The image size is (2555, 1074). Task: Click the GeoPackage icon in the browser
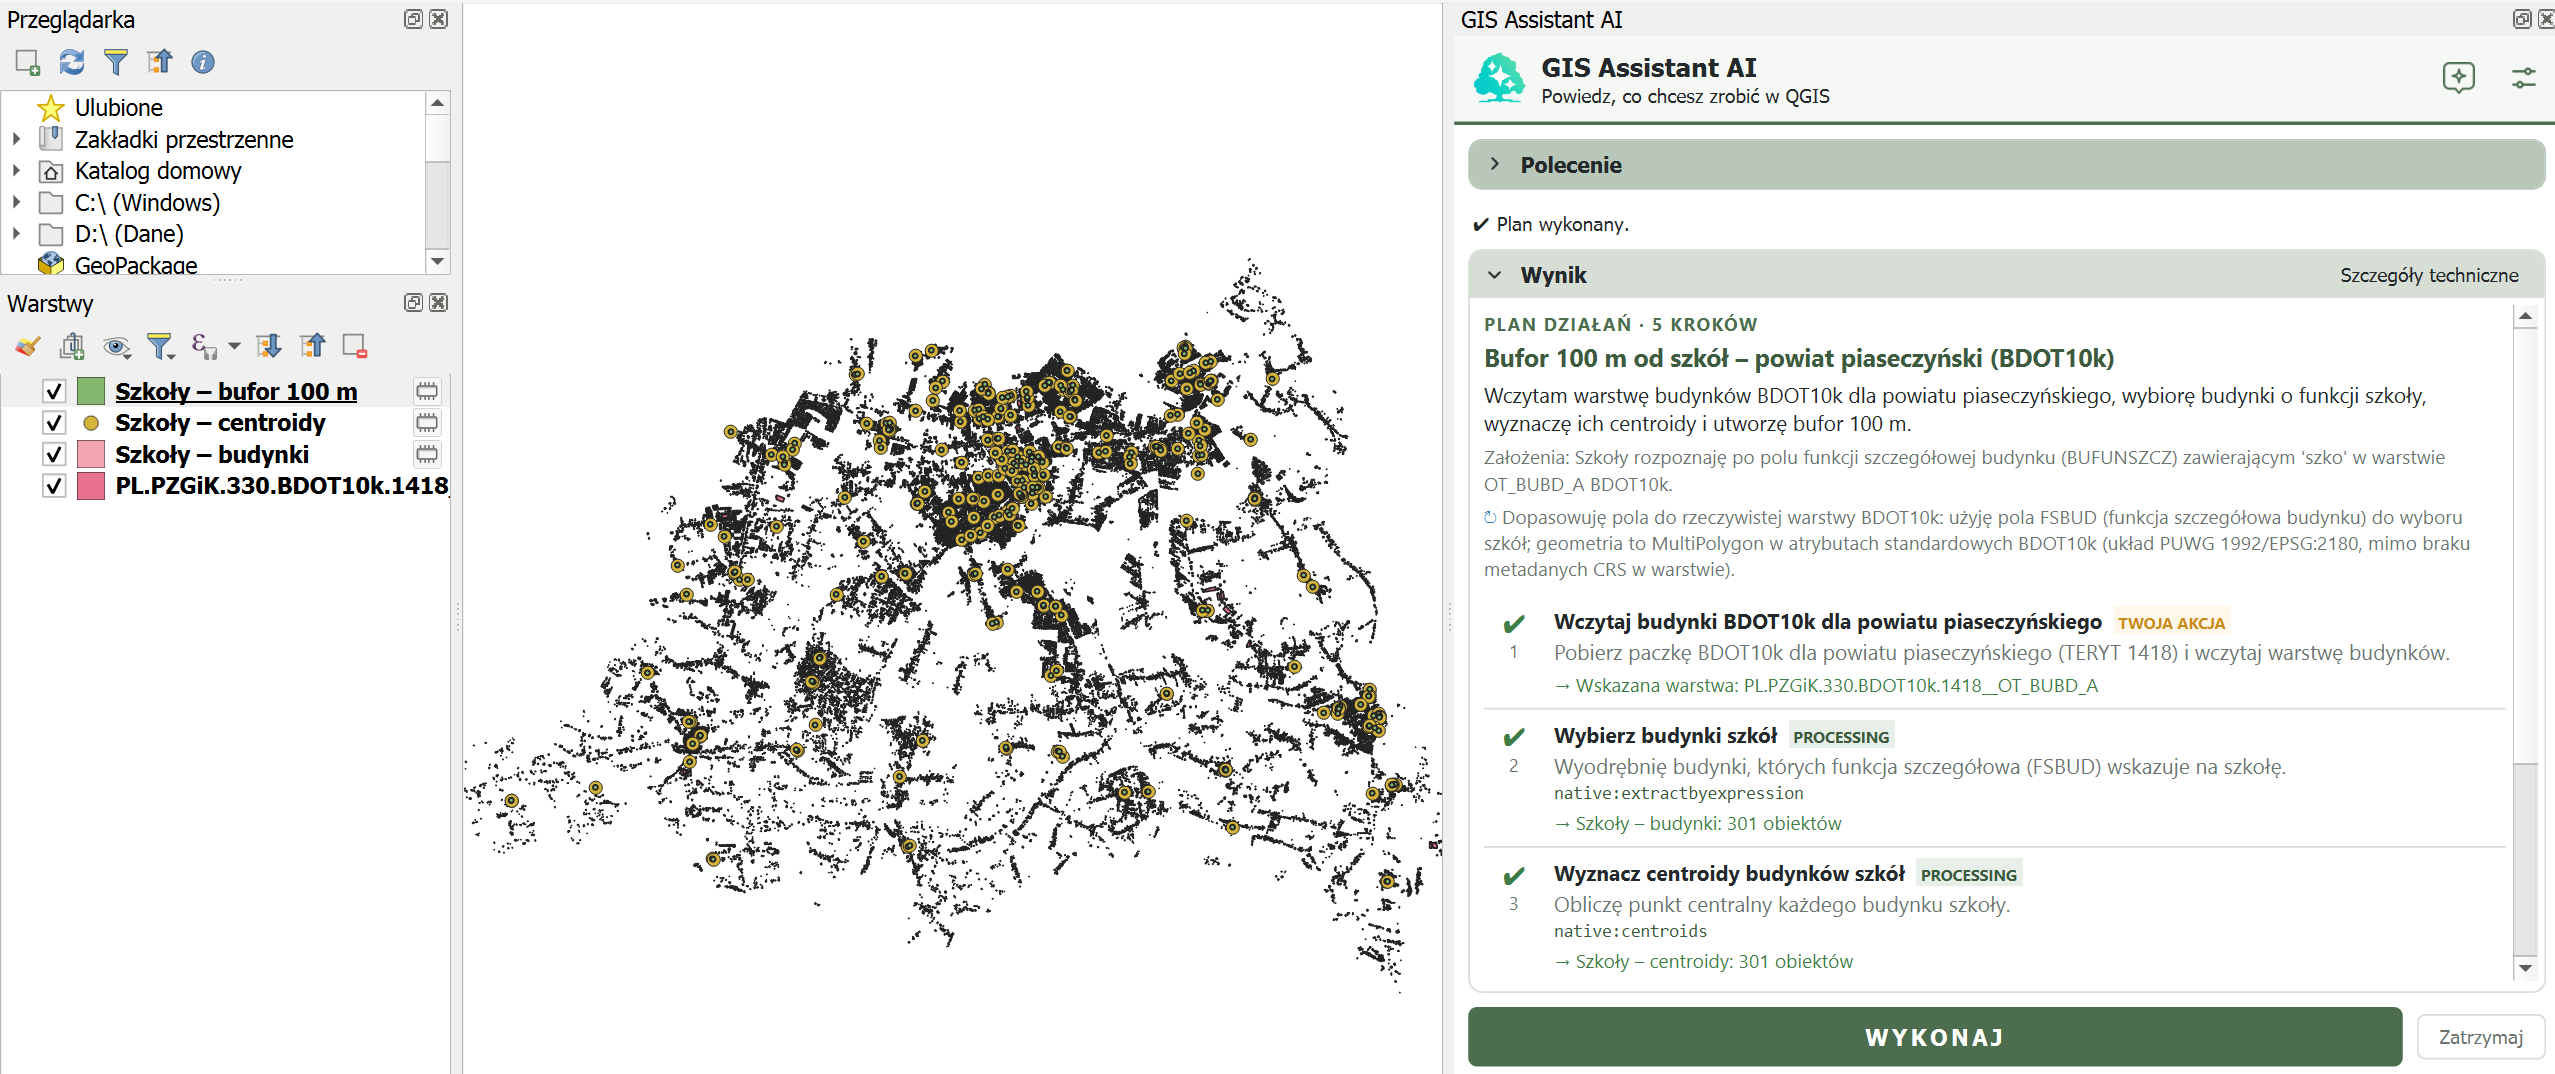(x=51, y=265)
